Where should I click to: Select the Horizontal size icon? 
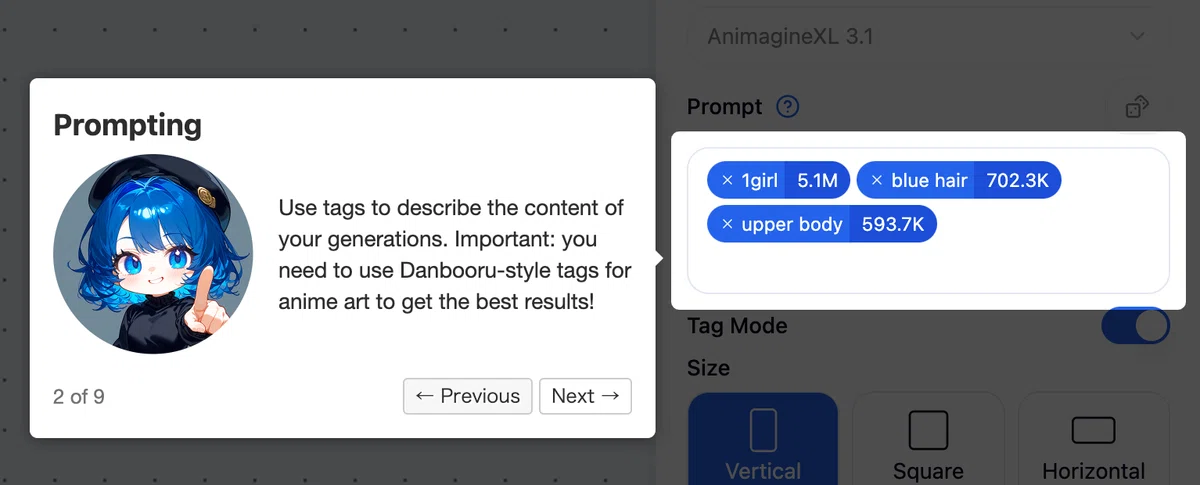tap(1093, 430)
